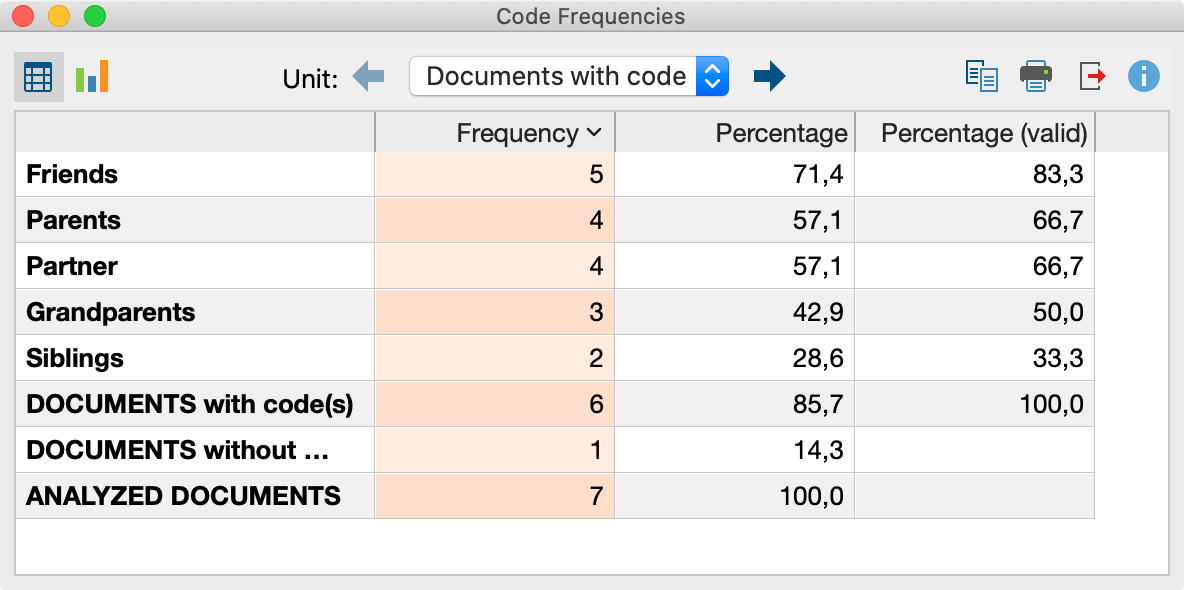Image resolution: width=1184 pixels, height=590 pixels.
Task: Minimize the Code Frequencies window
Action: 59,16
